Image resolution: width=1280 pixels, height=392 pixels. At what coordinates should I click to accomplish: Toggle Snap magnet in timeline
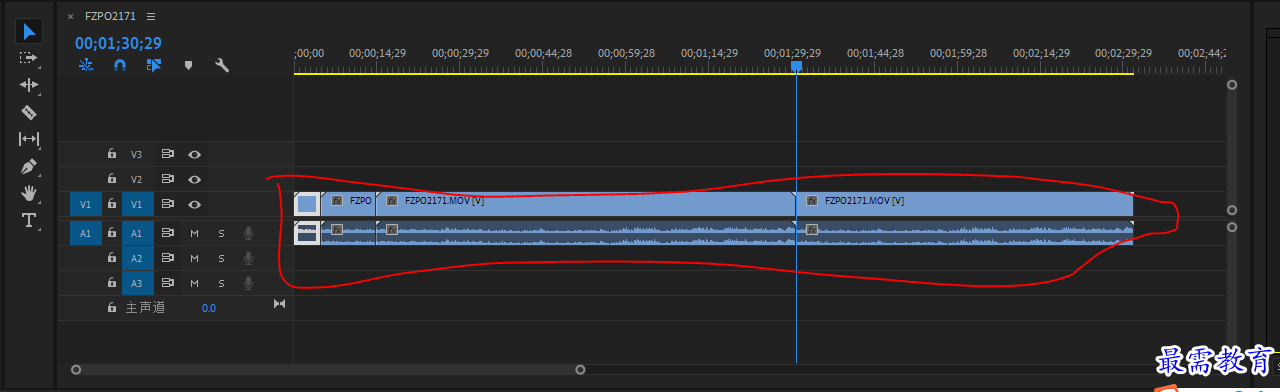pos(120,65)
